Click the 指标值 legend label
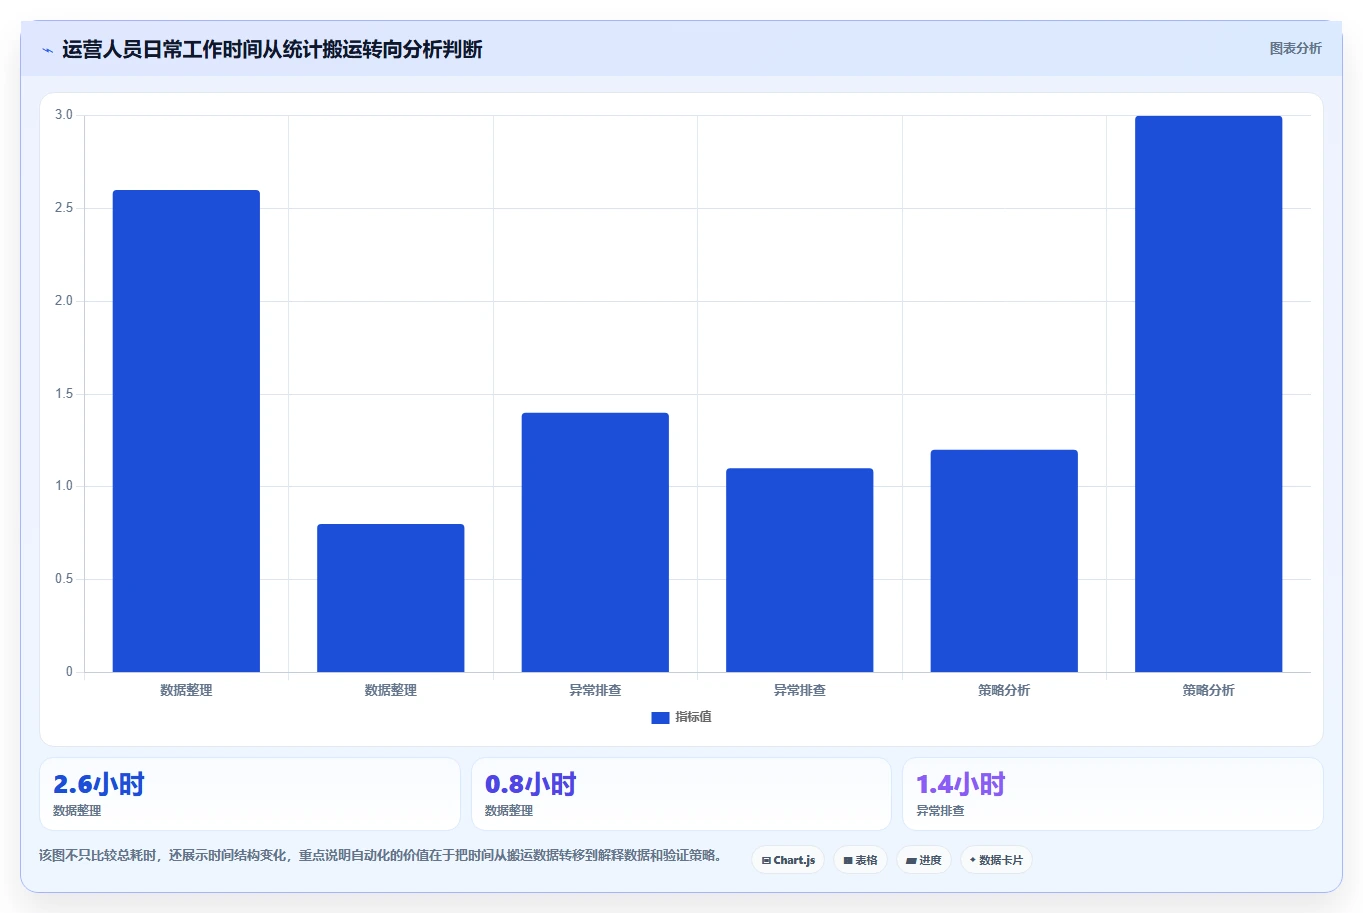1363x913 pixels. (x=693, y=717)
